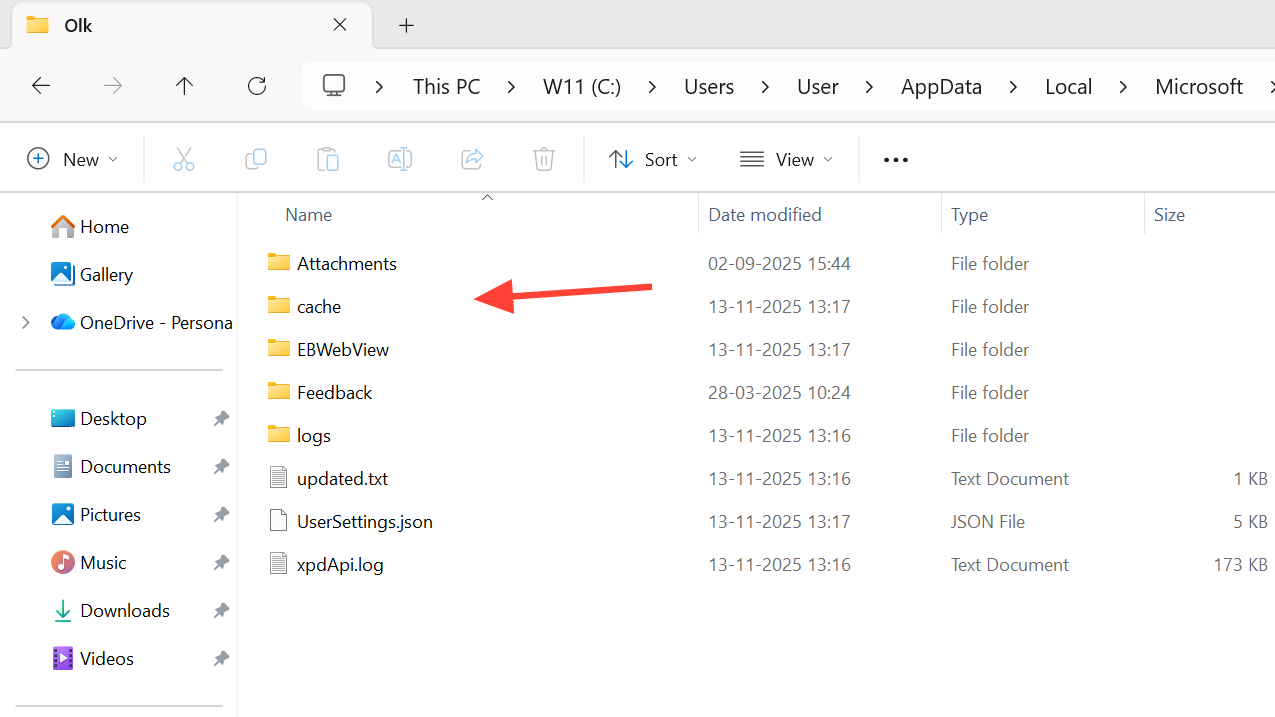Click the Cut scissors icon

pos(184,159)
